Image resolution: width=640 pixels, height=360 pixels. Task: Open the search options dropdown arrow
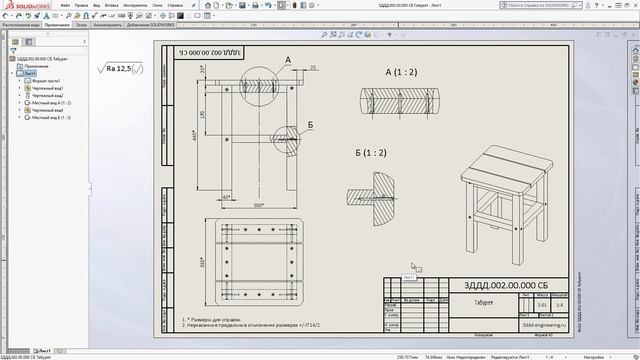pyautogui.click(x=580, y=5)
